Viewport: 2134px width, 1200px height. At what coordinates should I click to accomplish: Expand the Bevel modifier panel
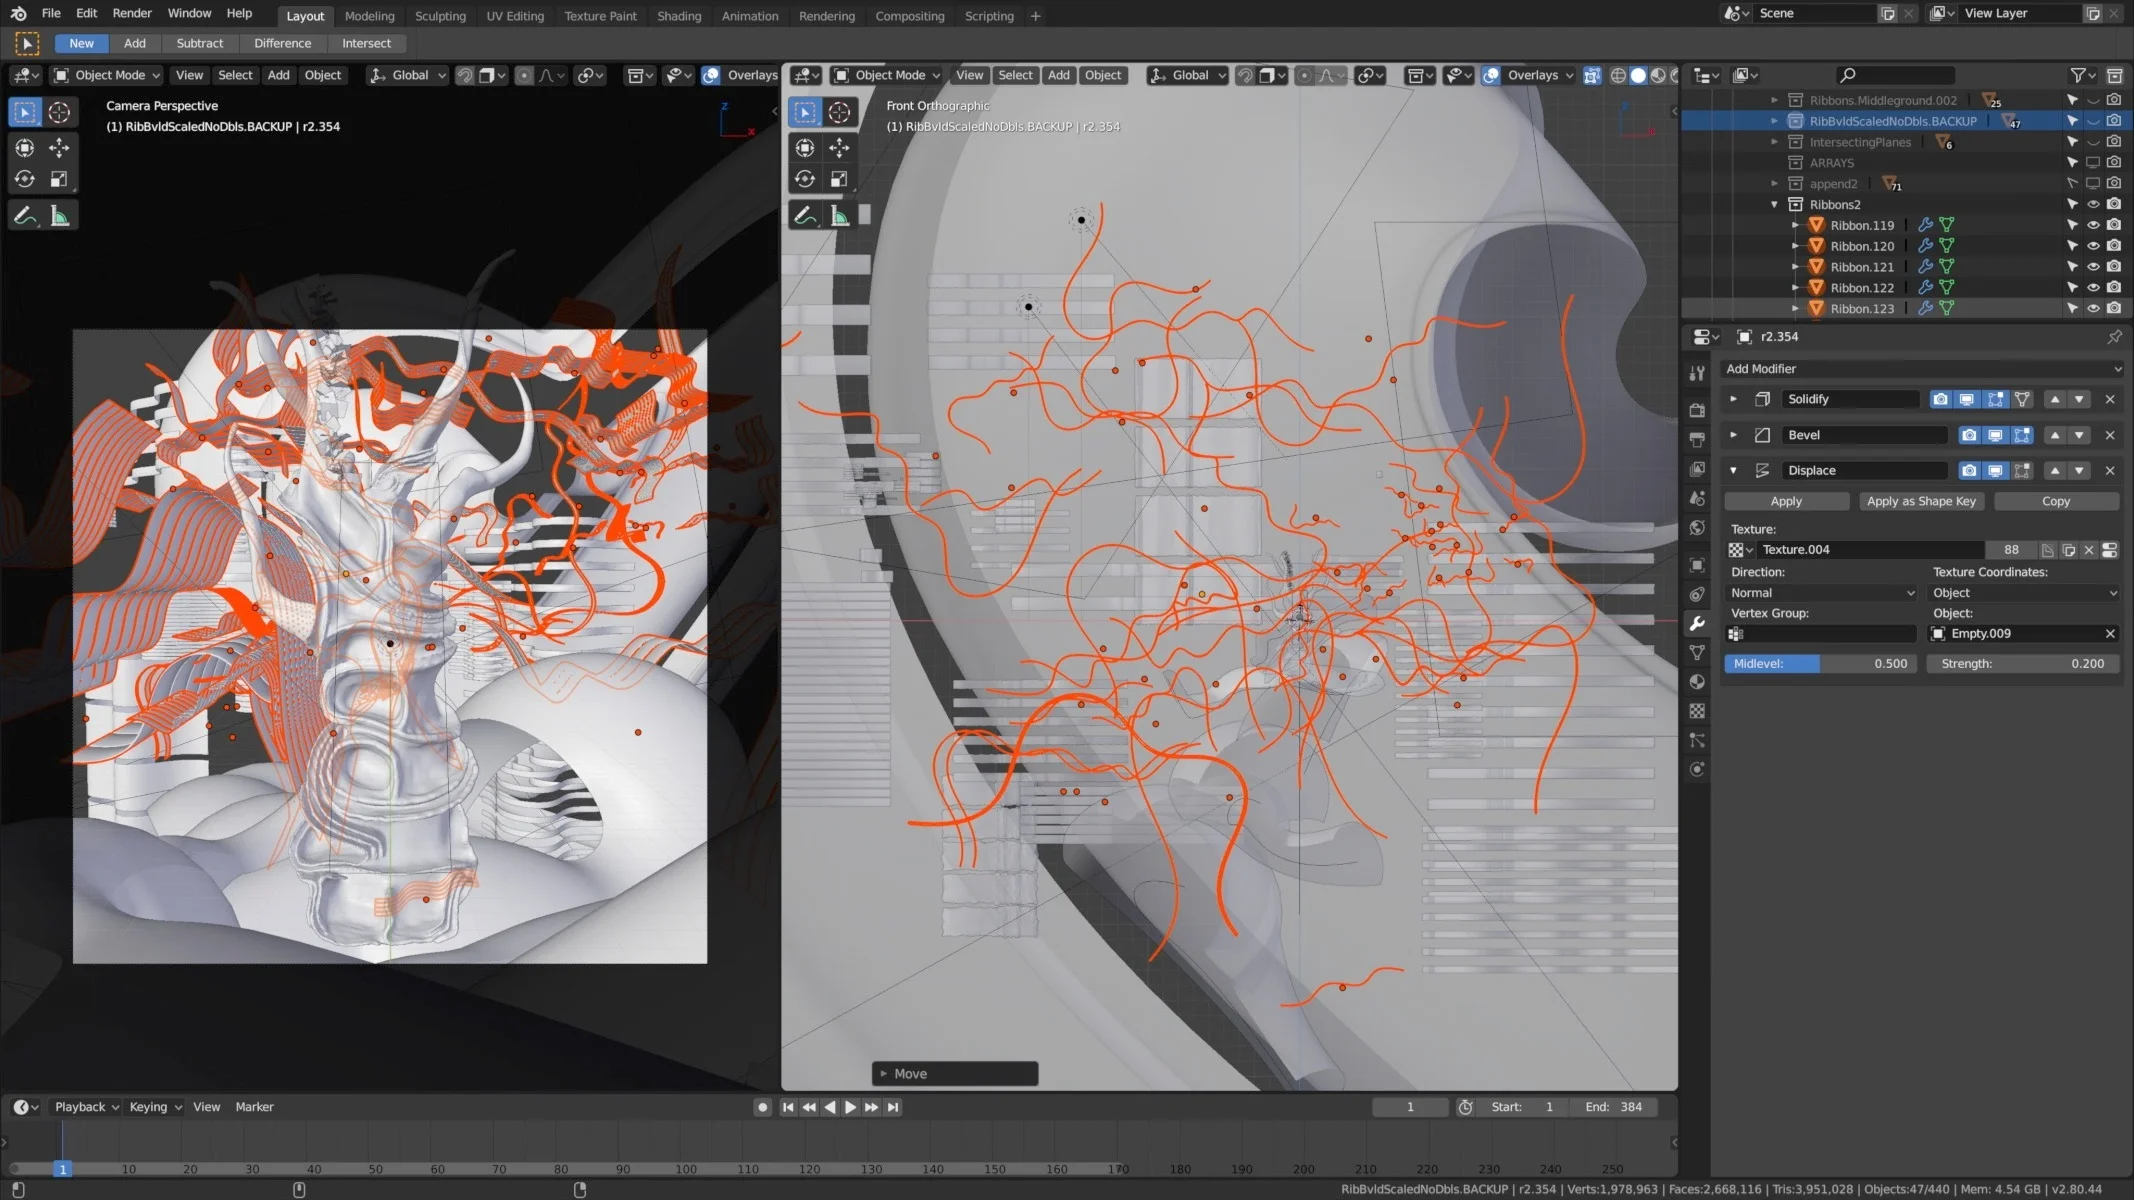(x=1733, y=435)
